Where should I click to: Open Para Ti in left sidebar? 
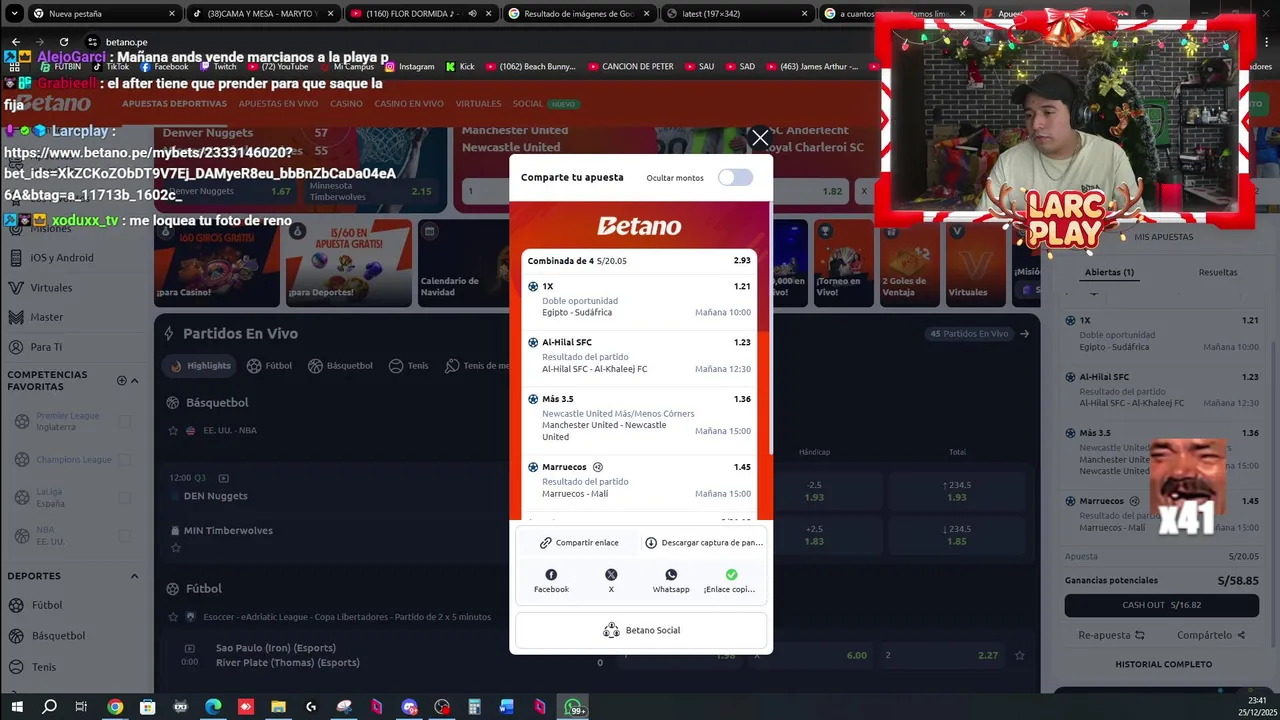point(46,347)
